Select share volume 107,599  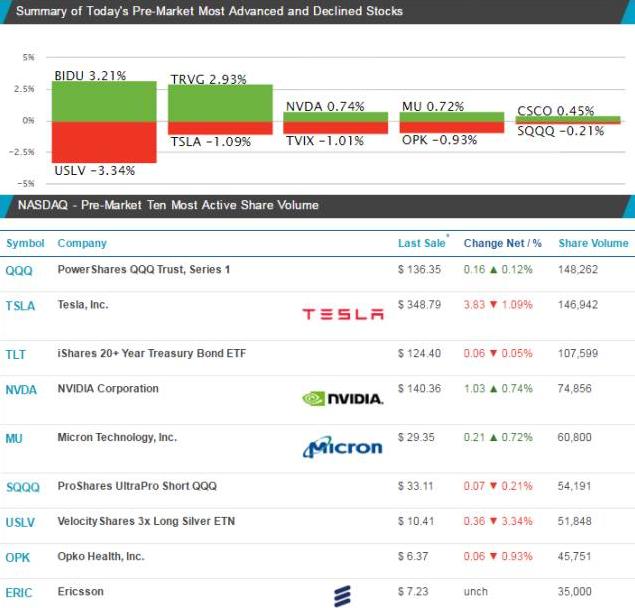click(x=578, y=353)
